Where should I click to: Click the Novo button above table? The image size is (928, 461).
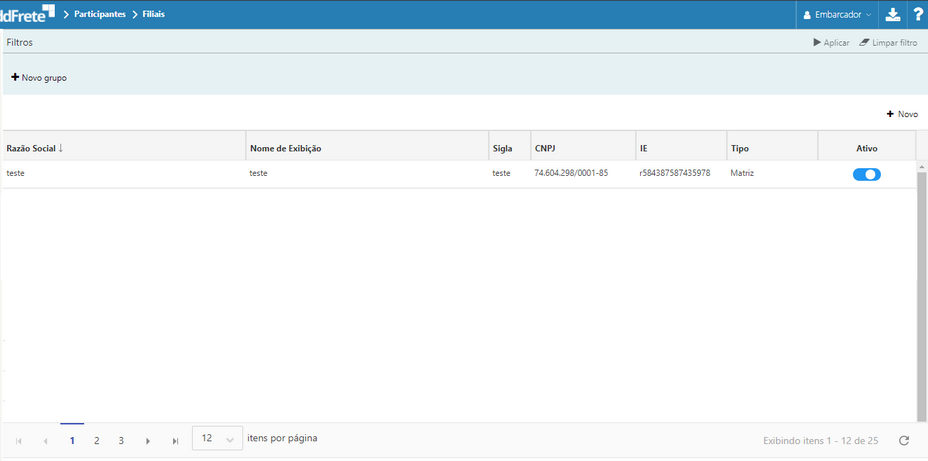[901, 114]
